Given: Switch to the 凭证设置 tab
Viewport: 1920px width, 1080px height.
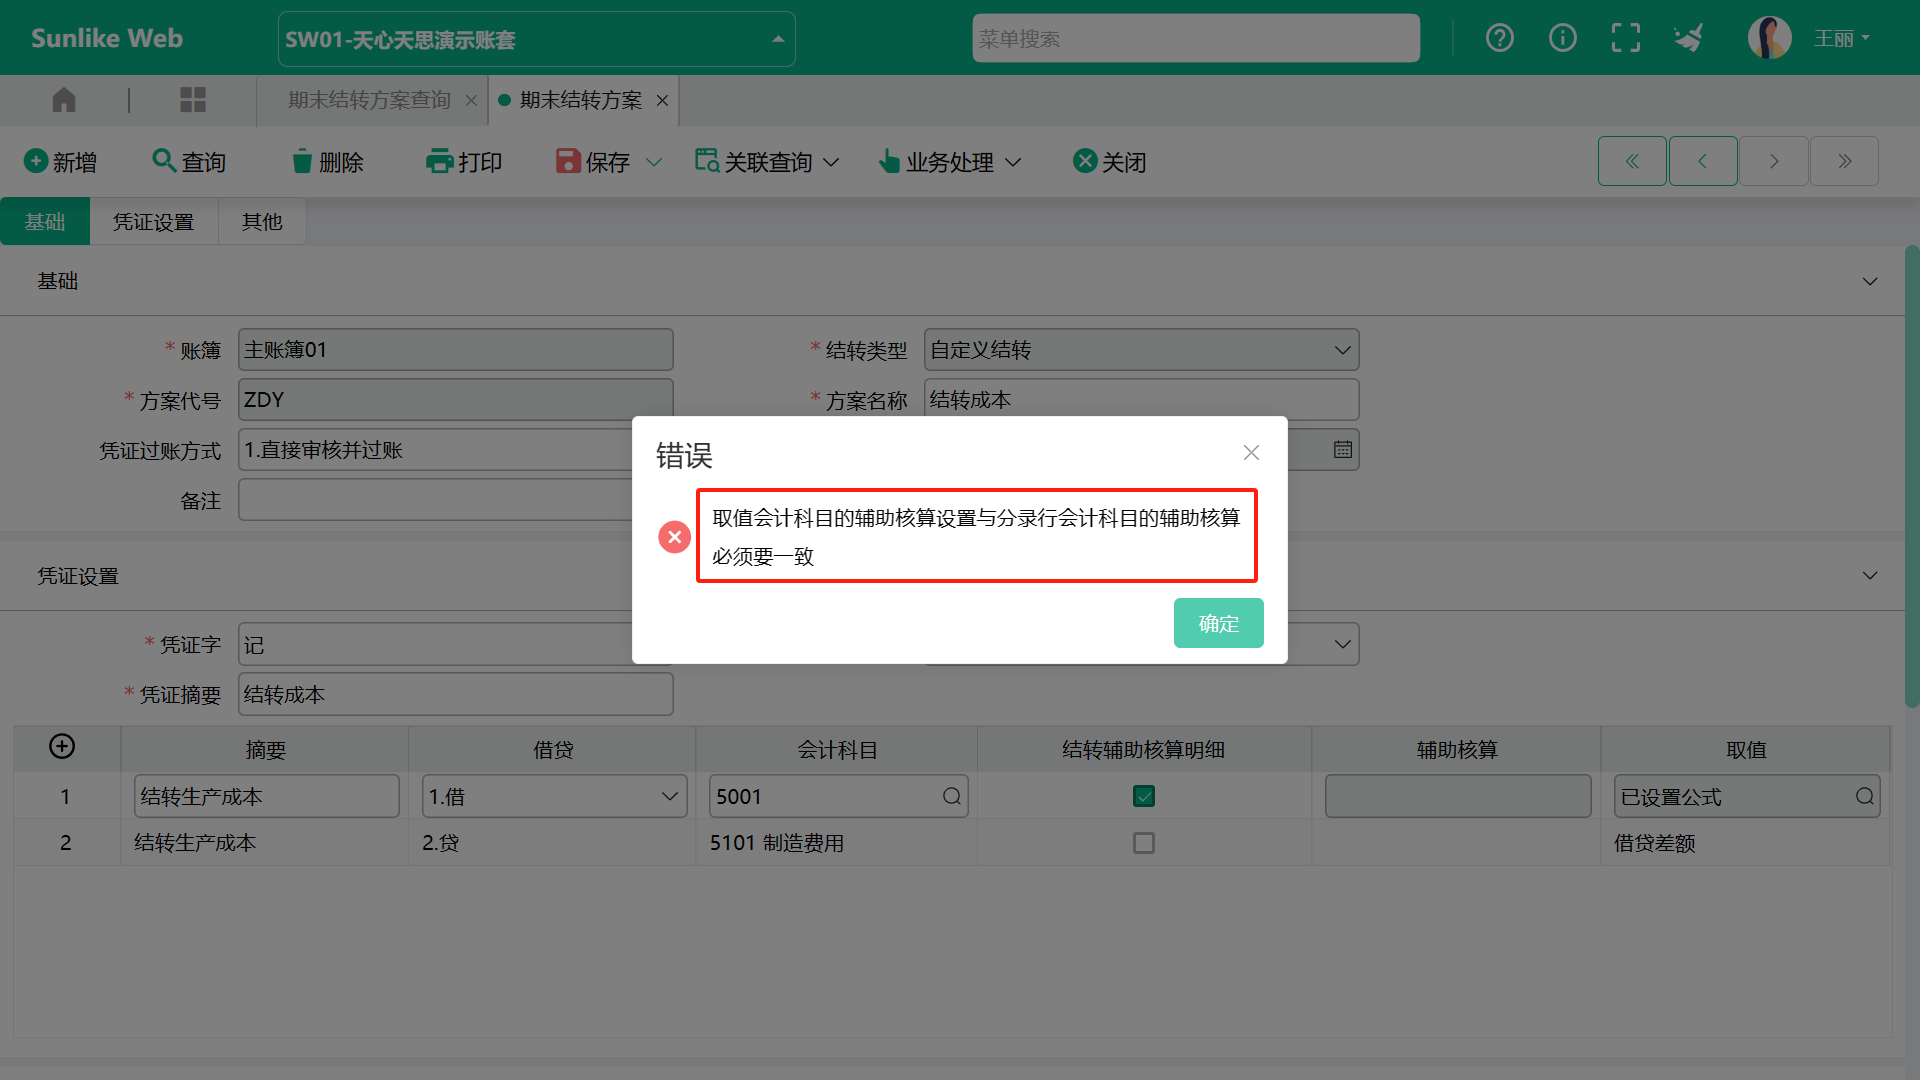Looking at the screenshot, I should point(153,222).
